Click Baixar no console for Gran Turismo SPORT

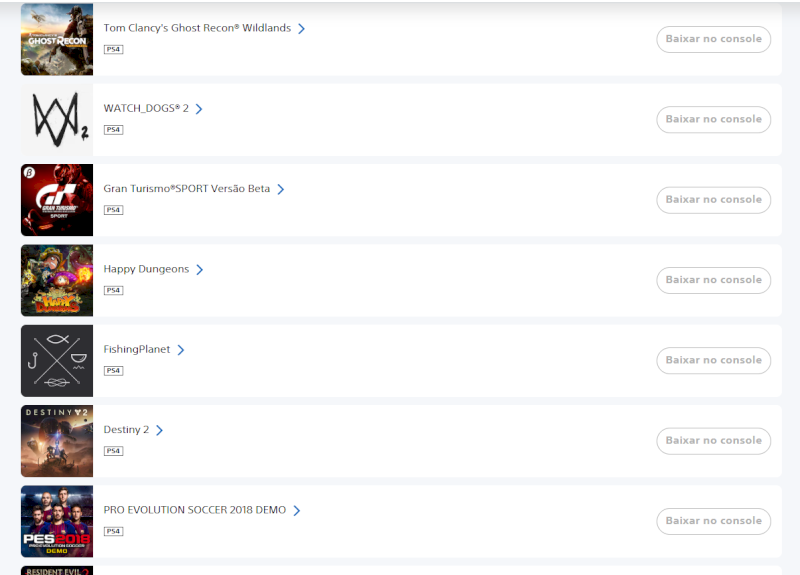coord(713,200)
